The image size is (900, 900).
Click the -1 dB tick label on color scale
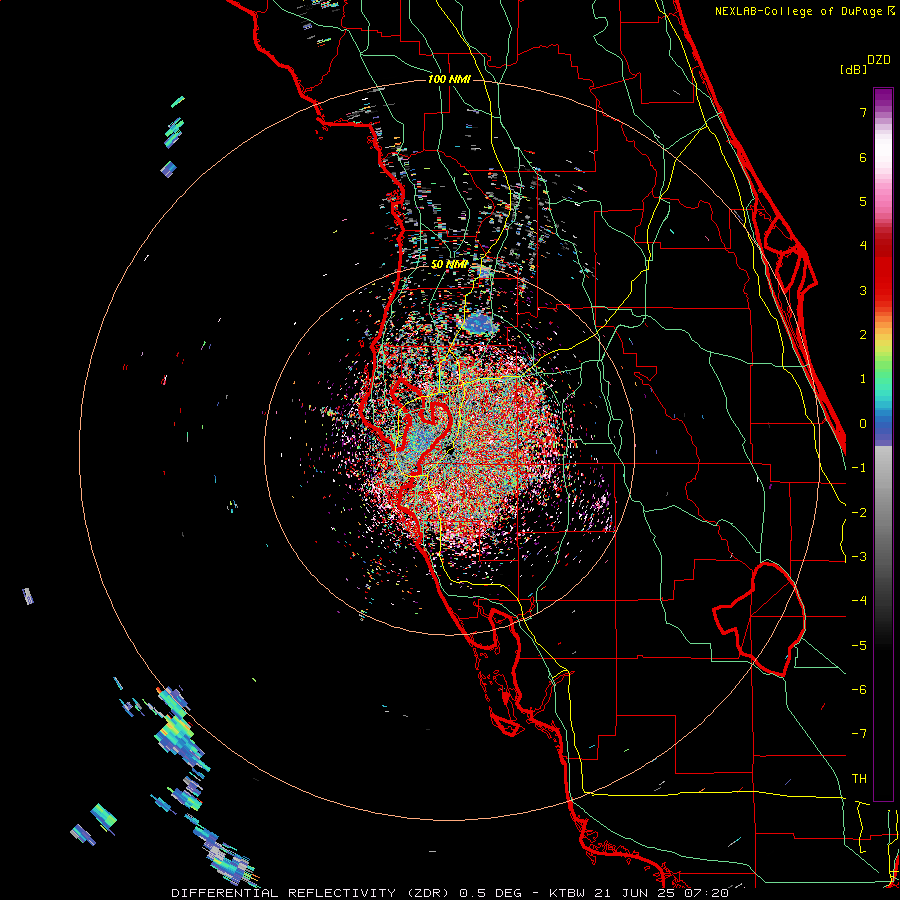click(859, 468)
